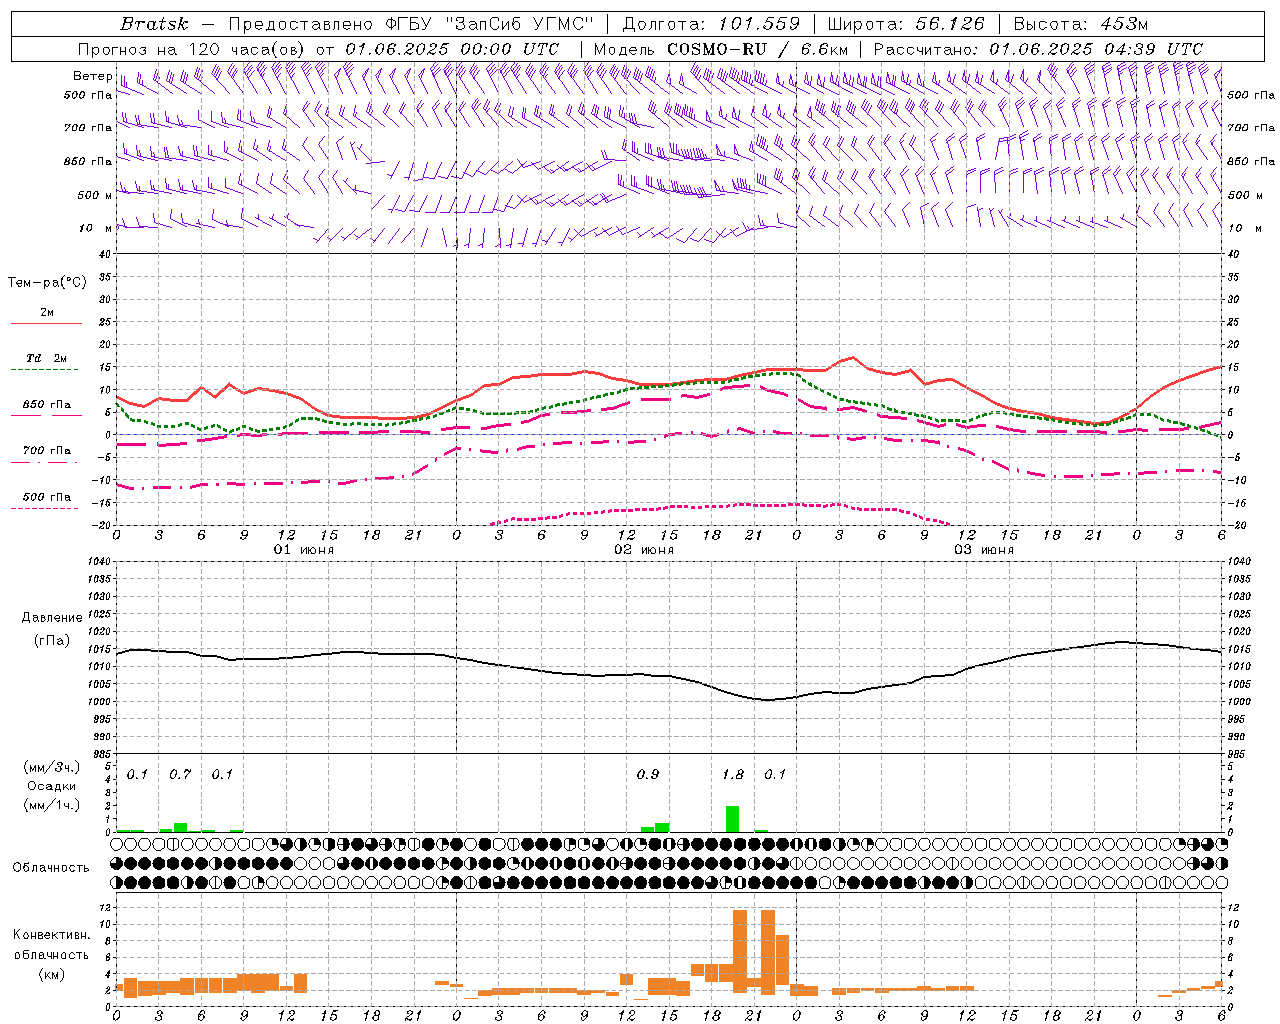Click the left "700 гПа" wind level label
The width and height of the screenshot is (1280, 1024).
tap(88, 128)
